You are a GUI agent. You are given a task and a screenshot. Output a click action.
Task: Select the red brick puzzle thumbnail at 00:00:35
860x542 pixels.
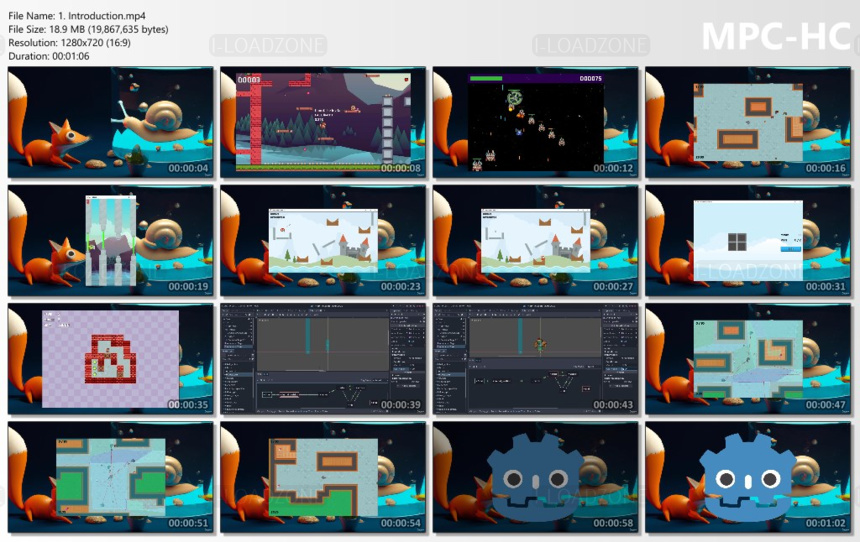pyautogui.click(x=111, y=360)
